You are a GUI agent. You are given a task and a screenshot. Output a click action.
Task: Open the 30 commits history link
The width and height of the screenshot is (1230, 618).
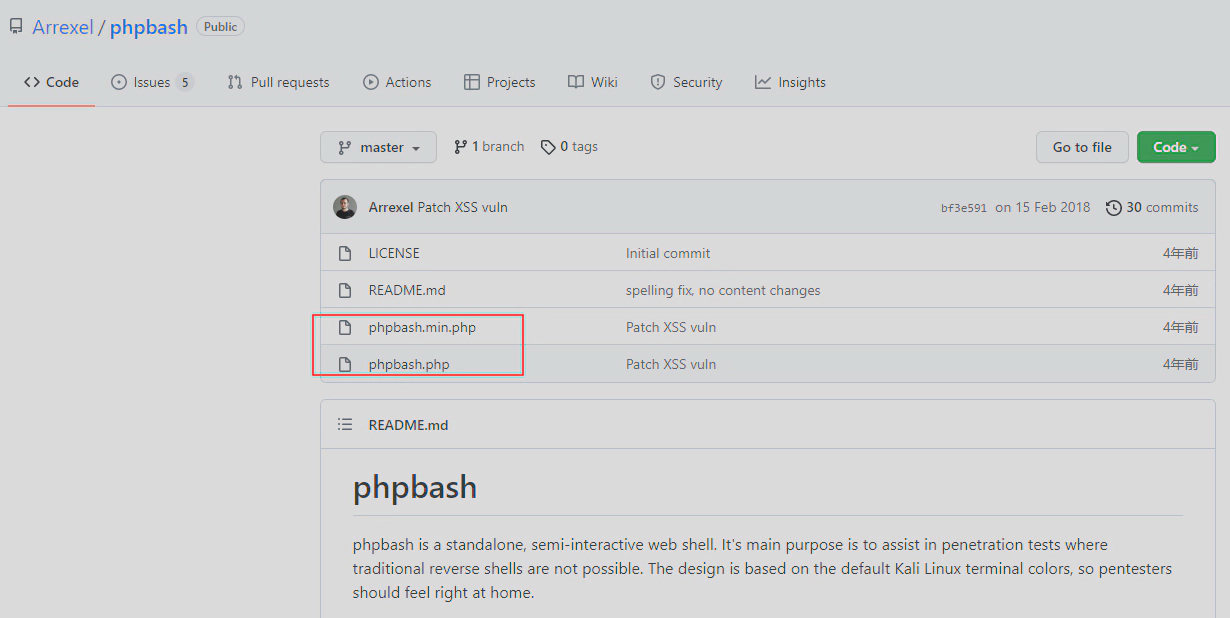[1161, 207]
